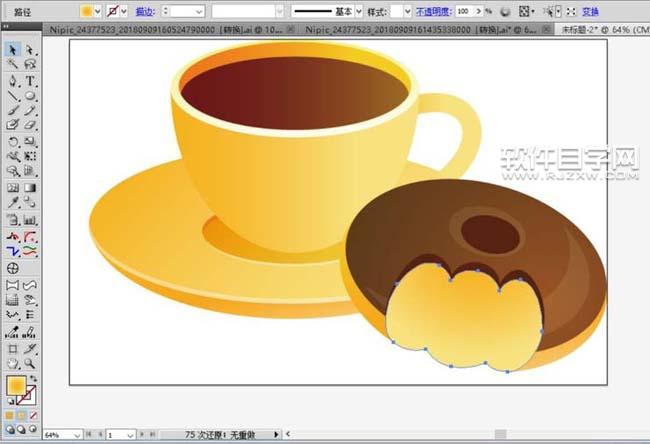The height and width of the screenshot is (444, 650).
Task: Choose the Warp tool
Action: coord(12,156)
